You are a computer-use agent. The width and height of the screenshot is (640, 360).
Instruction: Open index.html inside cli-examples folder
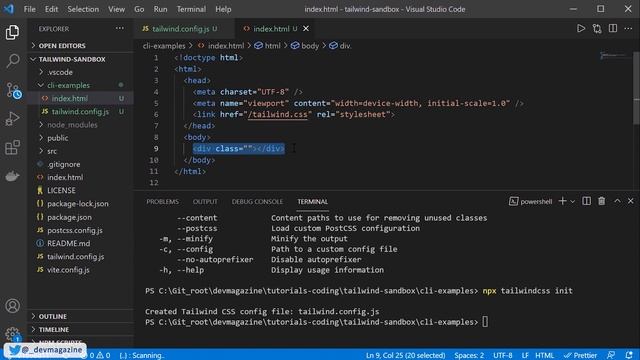pos(70,98)
